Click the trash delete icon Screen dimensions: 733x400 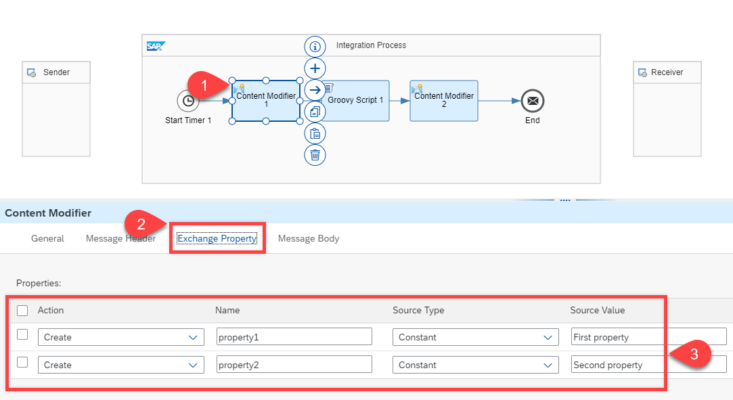[x=315, y=155]
